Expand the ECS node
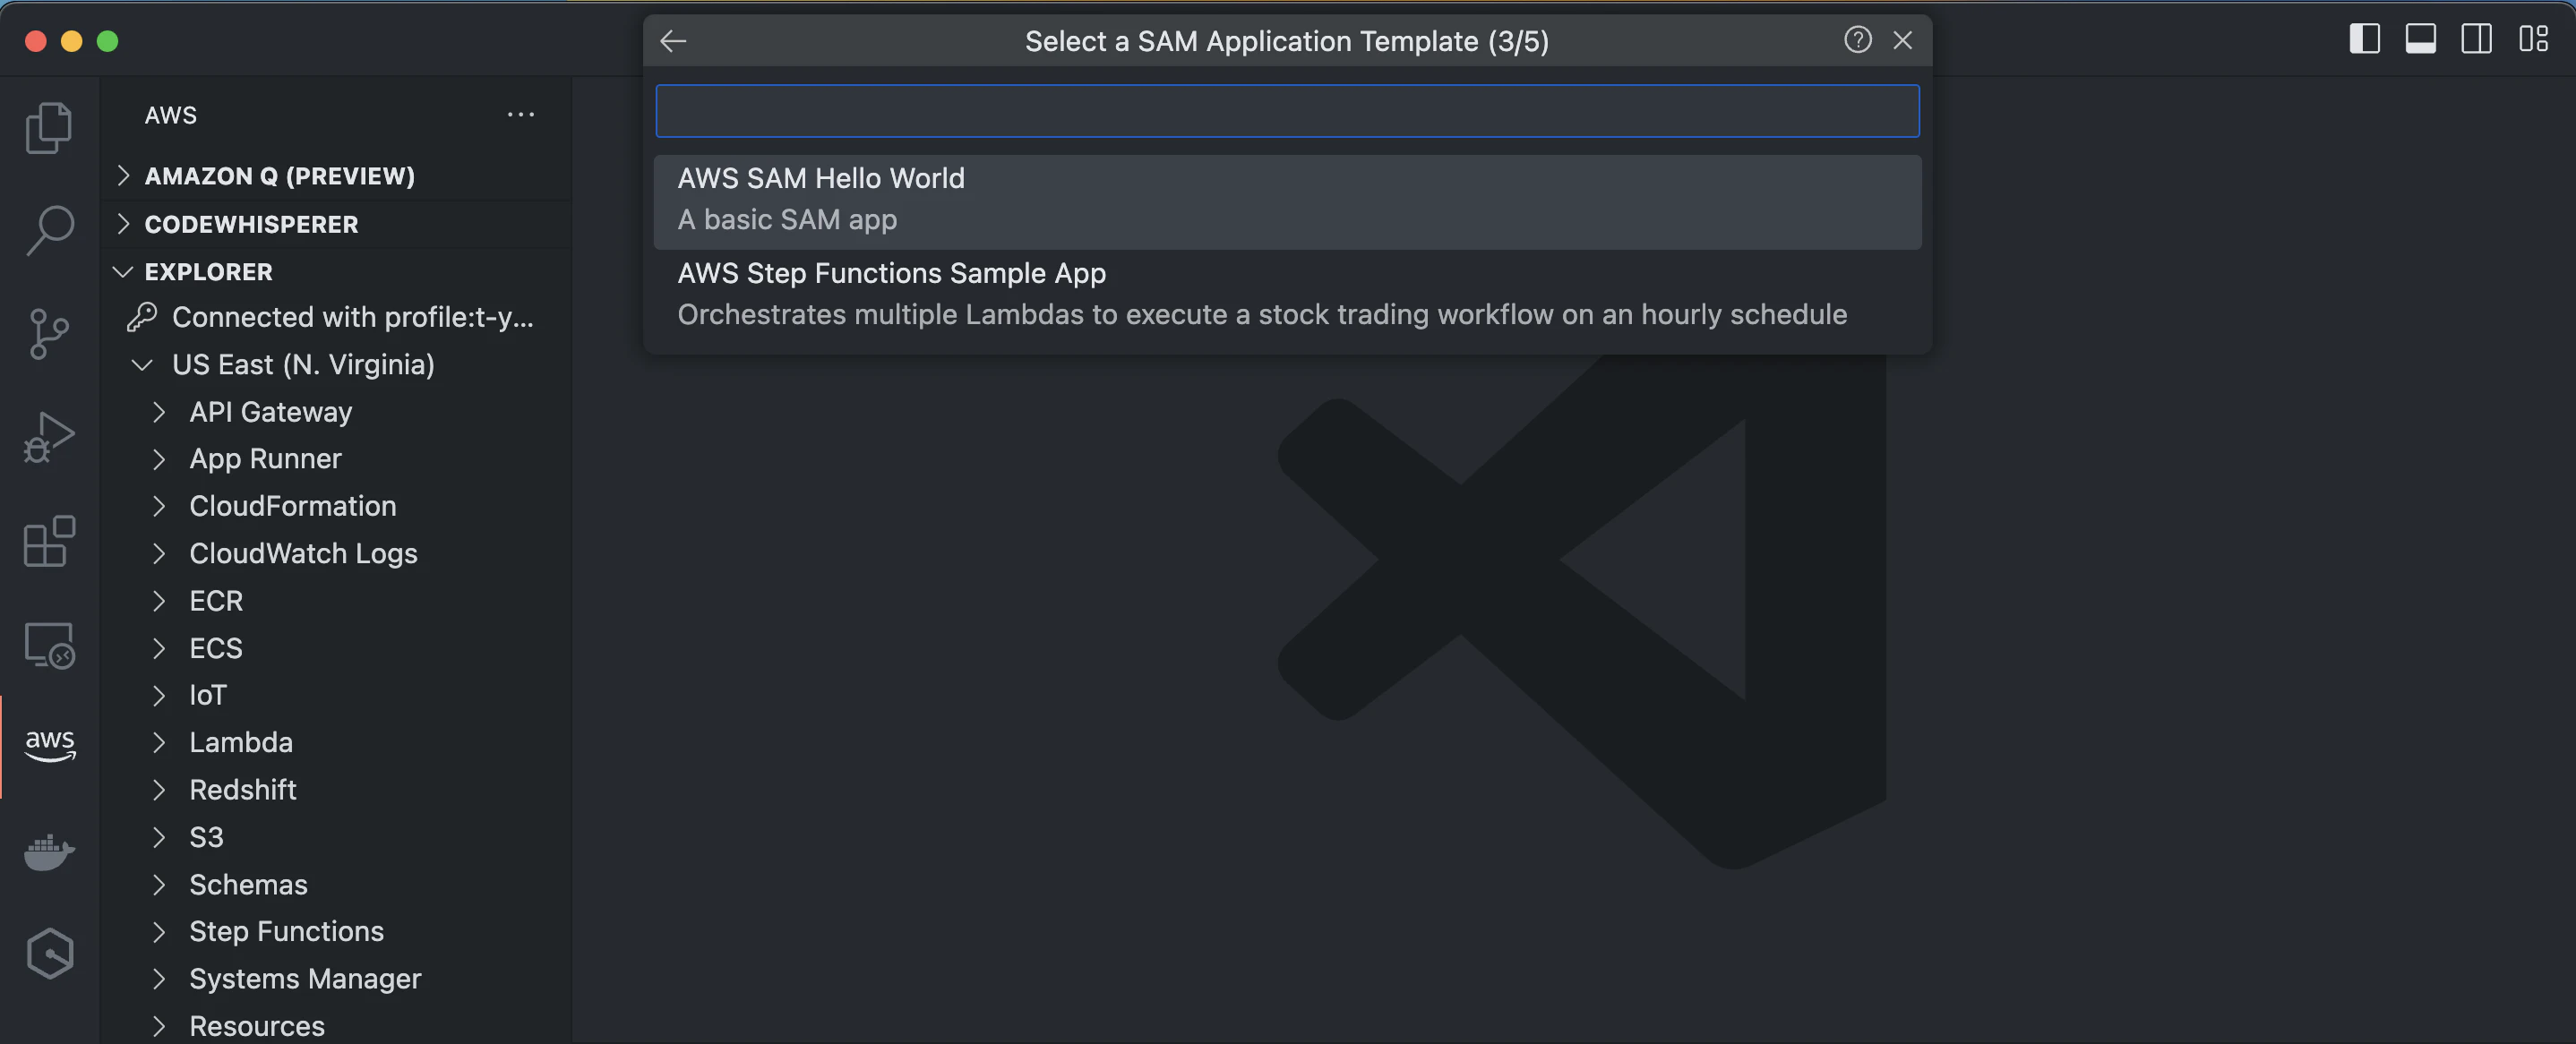The height and width of the screenshot is (1044, 2576). tap(159, 648)
